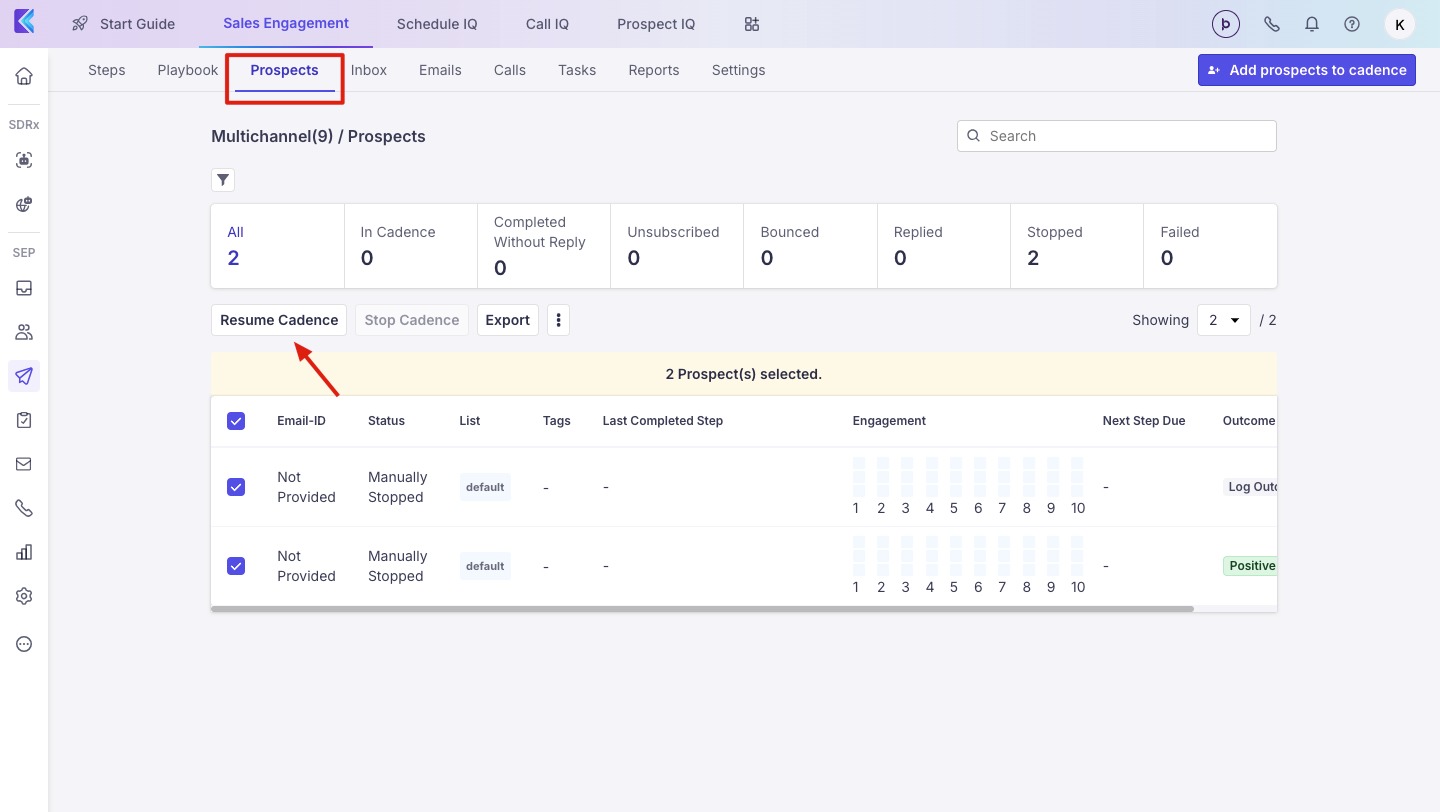1440x812 pixels.
Task: Open the Inbox tab
Action: point(369,70)
